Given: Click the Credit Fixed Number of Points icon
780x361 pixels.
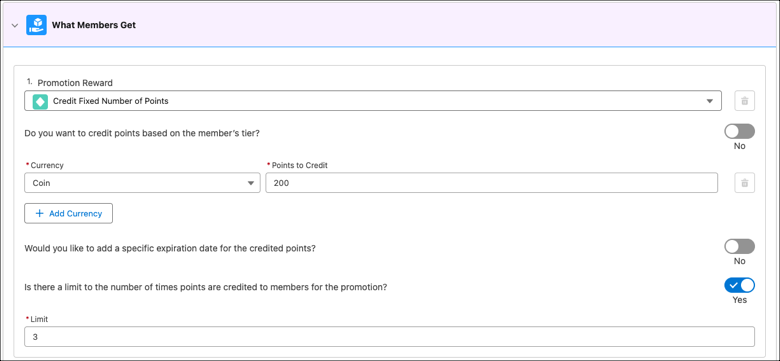Looking at the screenshot, I should pyautogui.click(x=40, y=101).
